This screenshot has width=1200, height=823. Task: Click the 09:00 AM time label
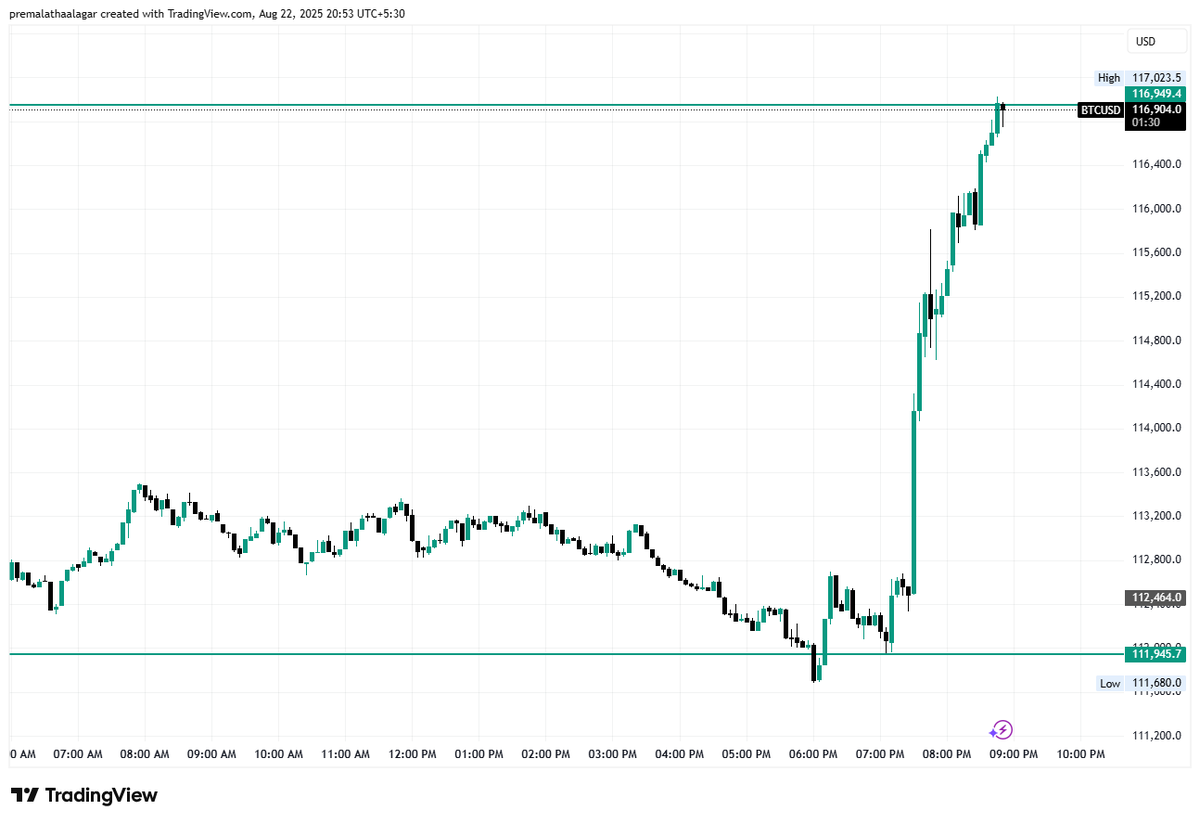point(211,753)
